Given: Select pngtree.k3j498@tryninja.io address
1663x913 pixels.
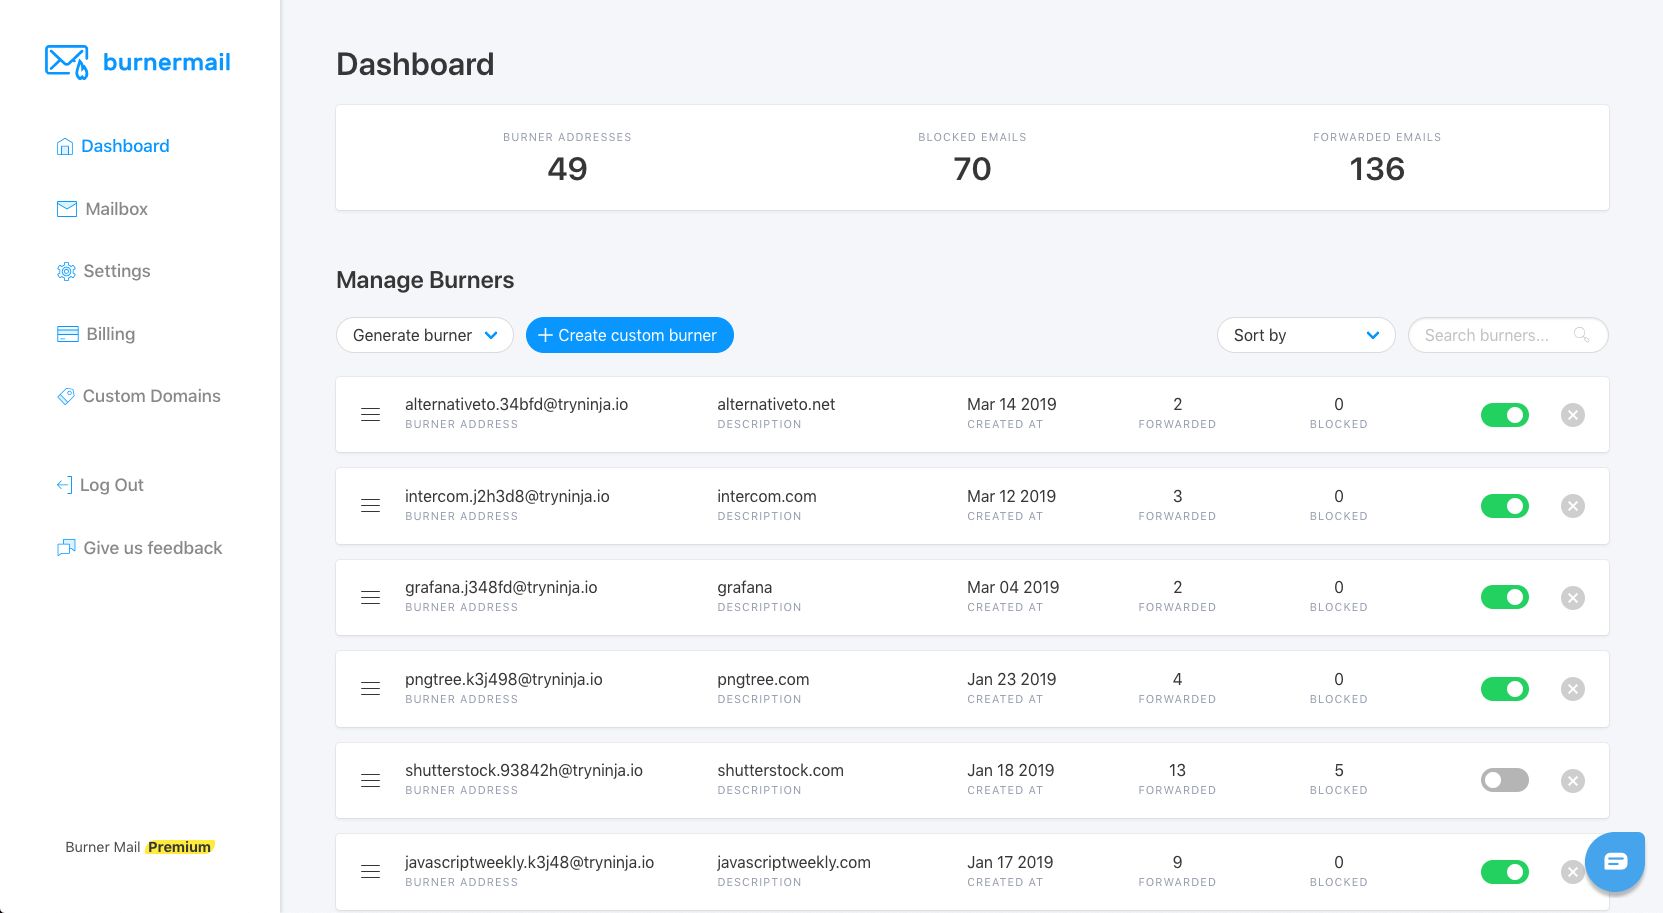Looking at the screenshot, I should [x=504, y=679].
